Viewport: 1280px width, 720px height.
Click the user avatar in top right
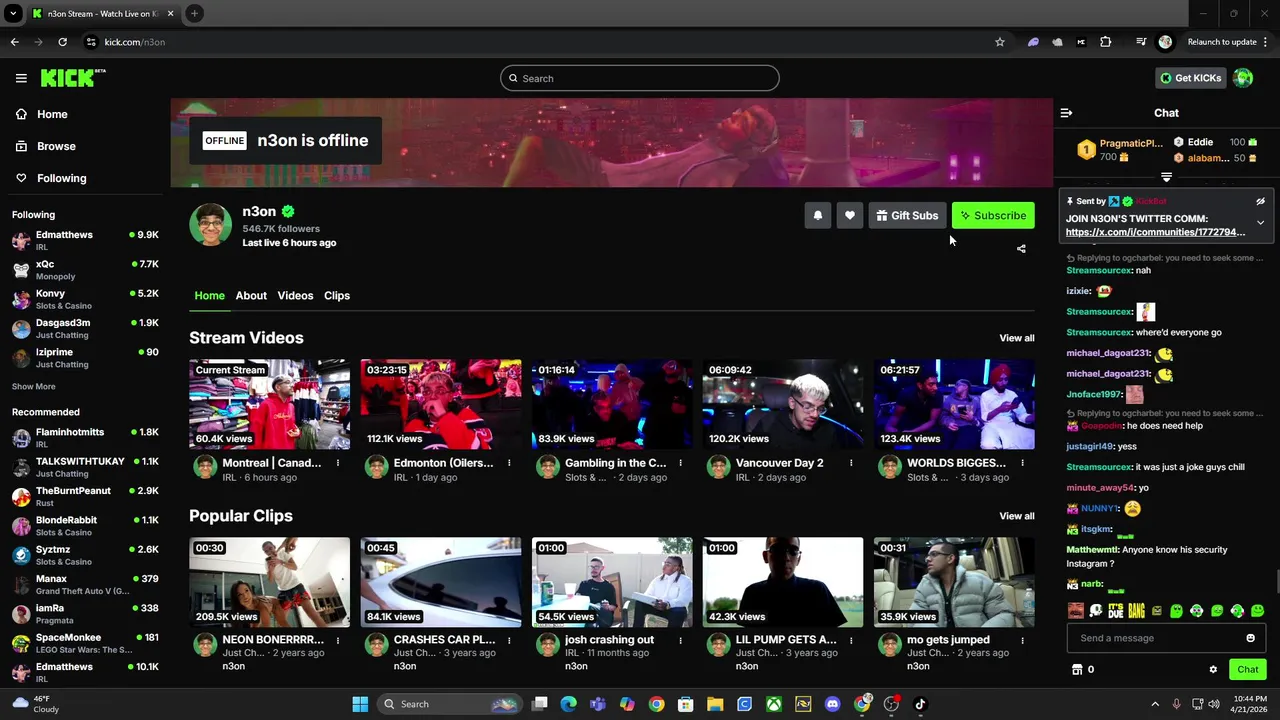(1243, 78)
